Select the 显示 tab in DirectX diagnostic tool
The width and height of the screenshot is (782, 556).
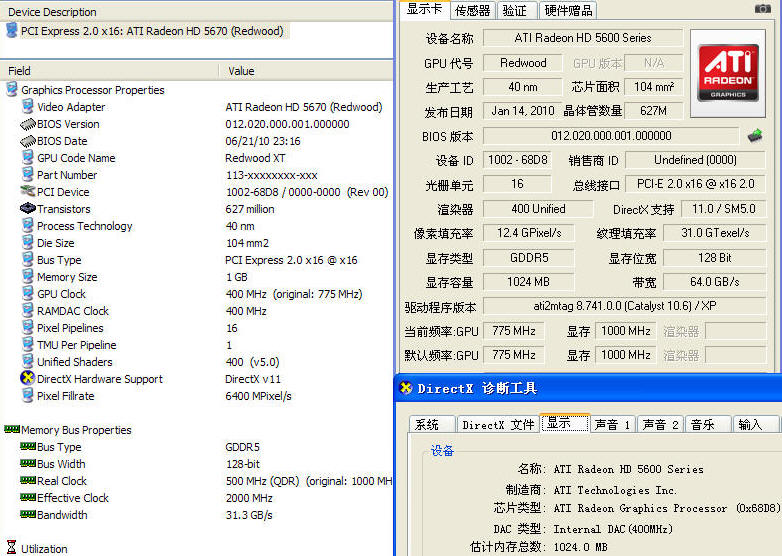click(565, 423)
